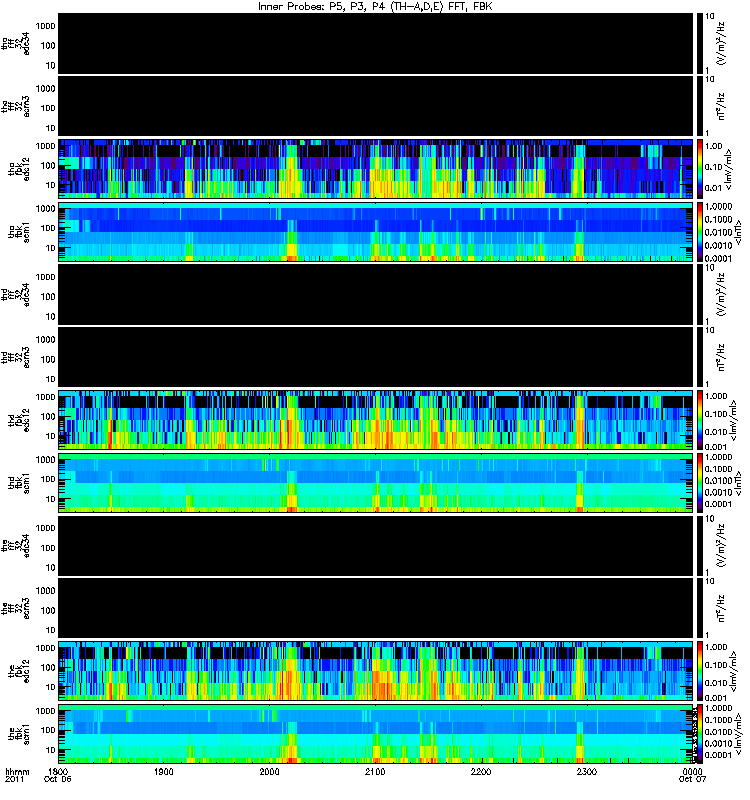Click the tha fbk edc12 spectrogram panel
The width and height of the screenshot is (750, 800).
tap(376, 168)
